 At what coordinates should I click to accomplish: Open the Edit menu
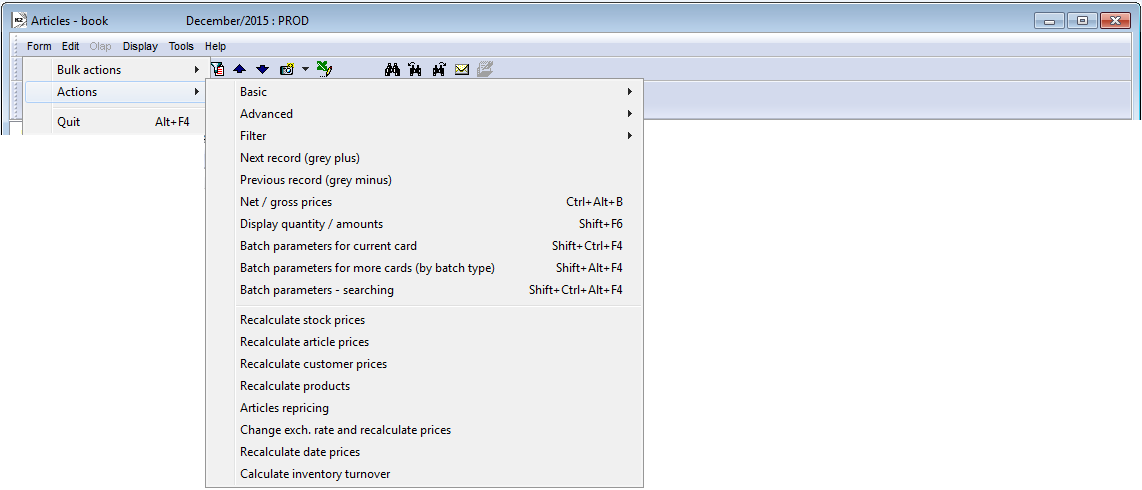click(71, 46)
